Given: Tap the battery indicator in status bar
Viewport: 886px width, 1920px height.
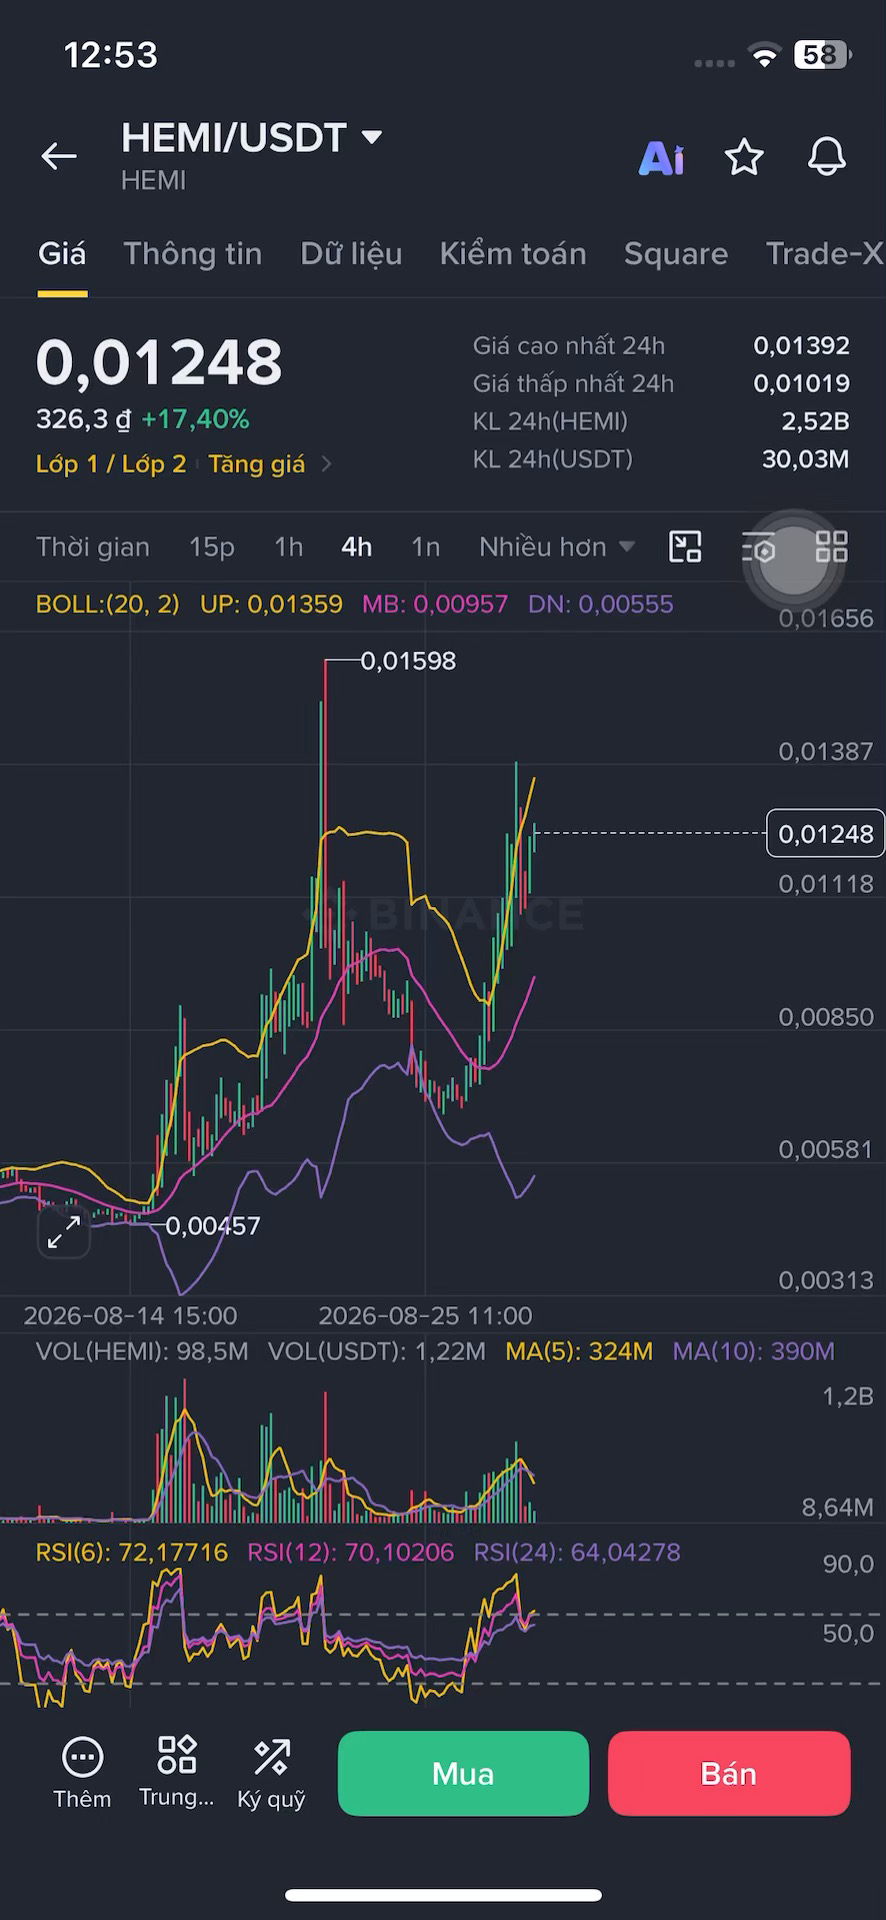Looking at the screenshot, I should (x=822, y=55).
